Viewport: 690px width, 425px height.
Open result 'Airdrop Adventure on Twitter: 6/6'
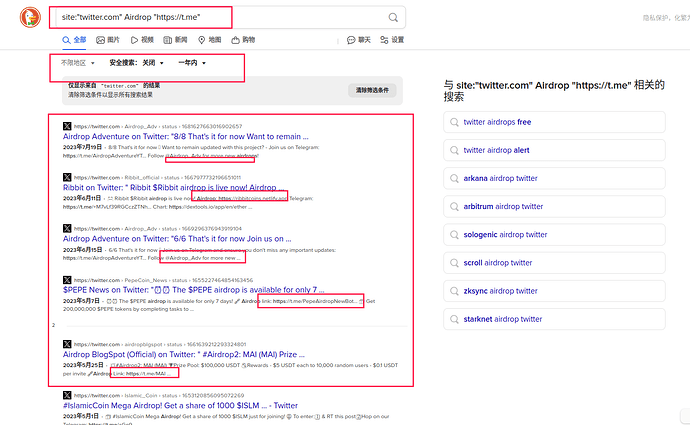pos(177,239)
